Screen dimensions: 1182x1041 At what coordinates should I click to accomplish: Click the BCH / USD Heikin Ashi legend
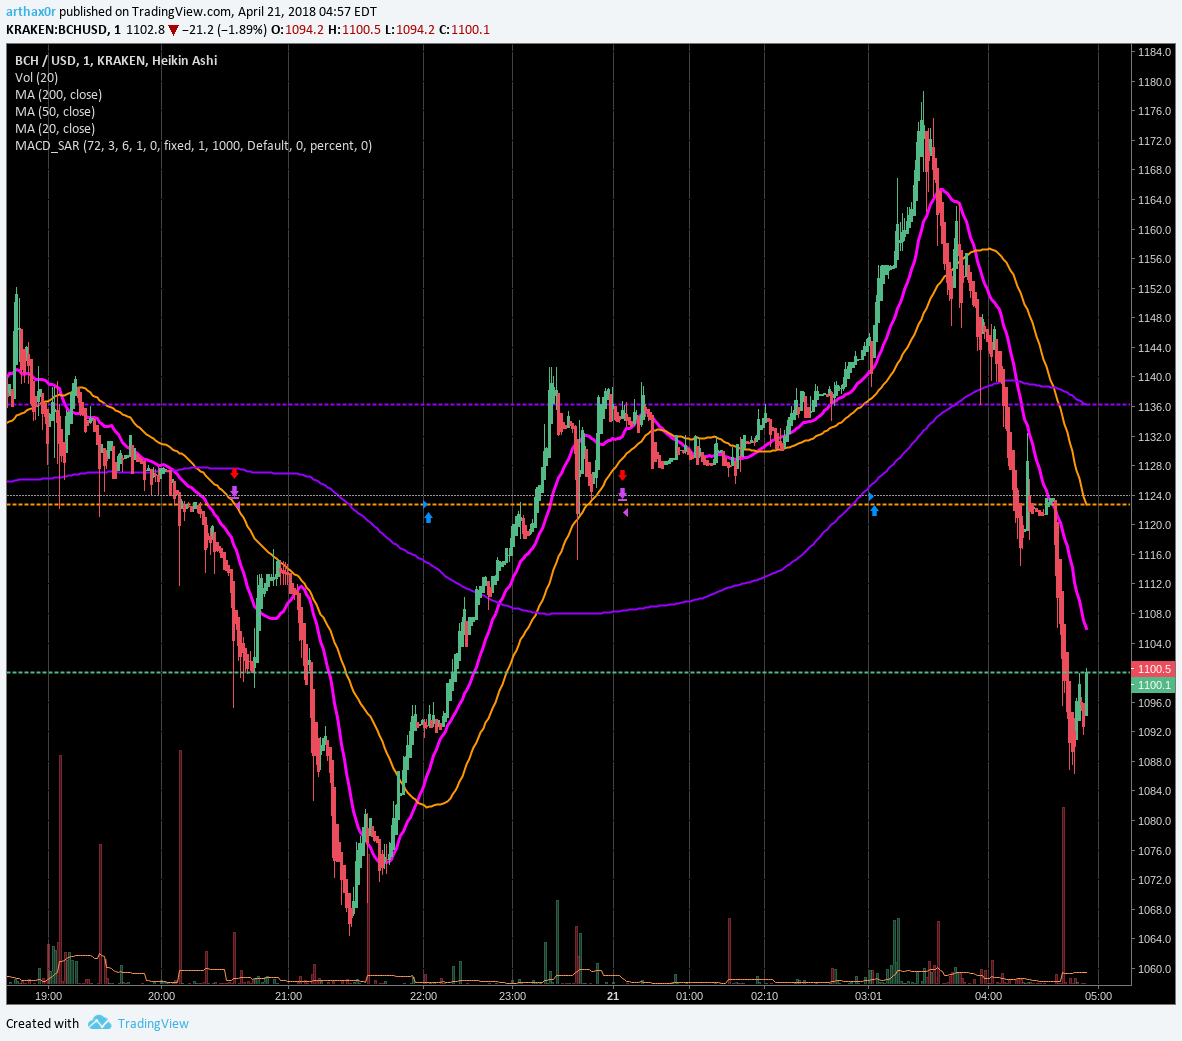(116, 60)
